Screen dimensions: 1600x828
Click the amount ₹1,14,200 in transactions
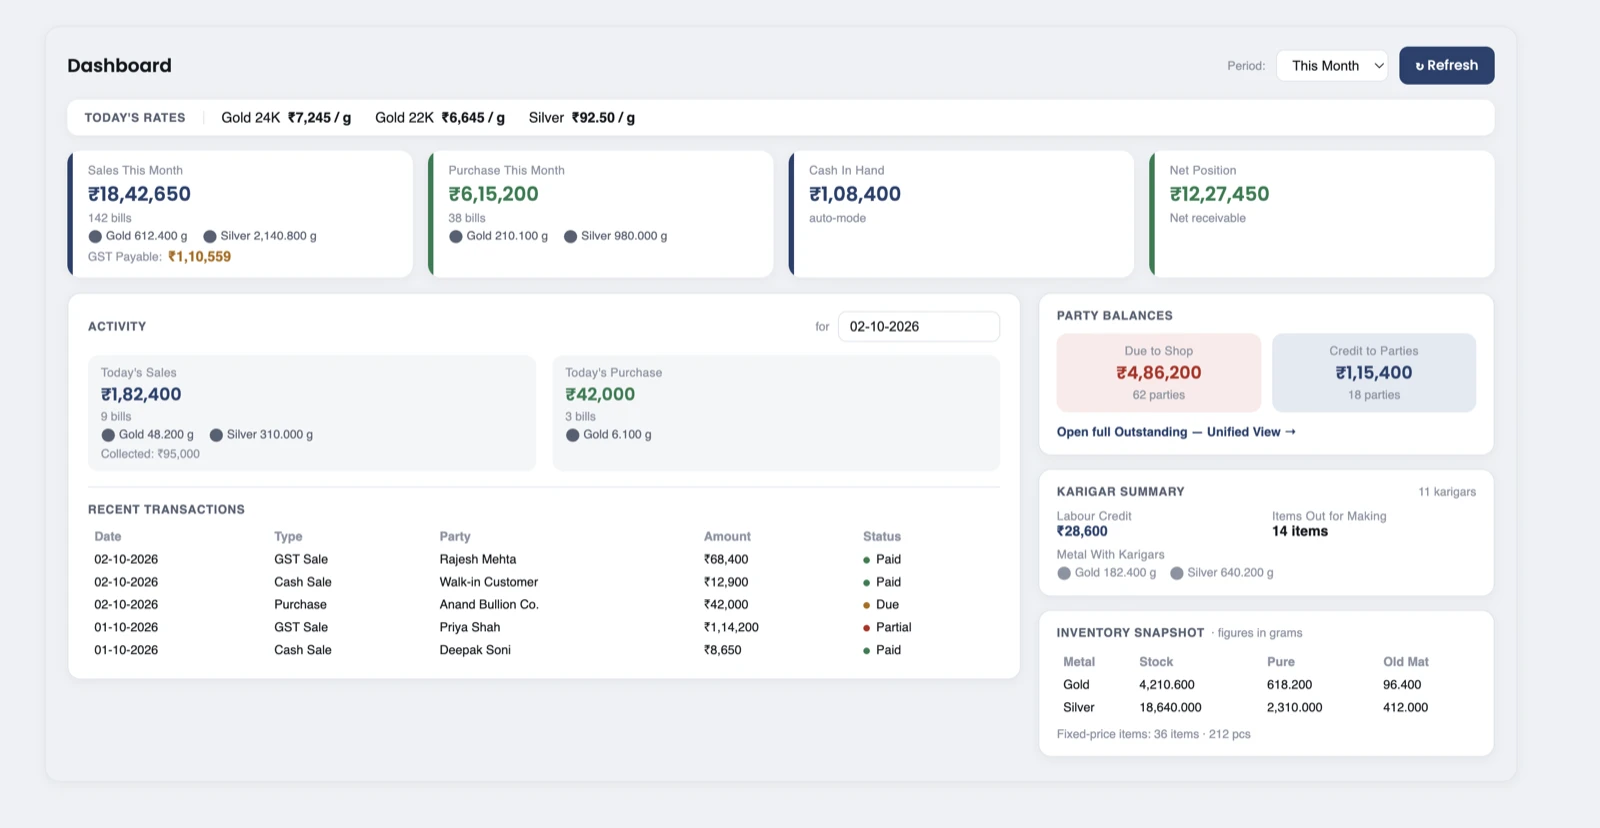pos(731,627)
